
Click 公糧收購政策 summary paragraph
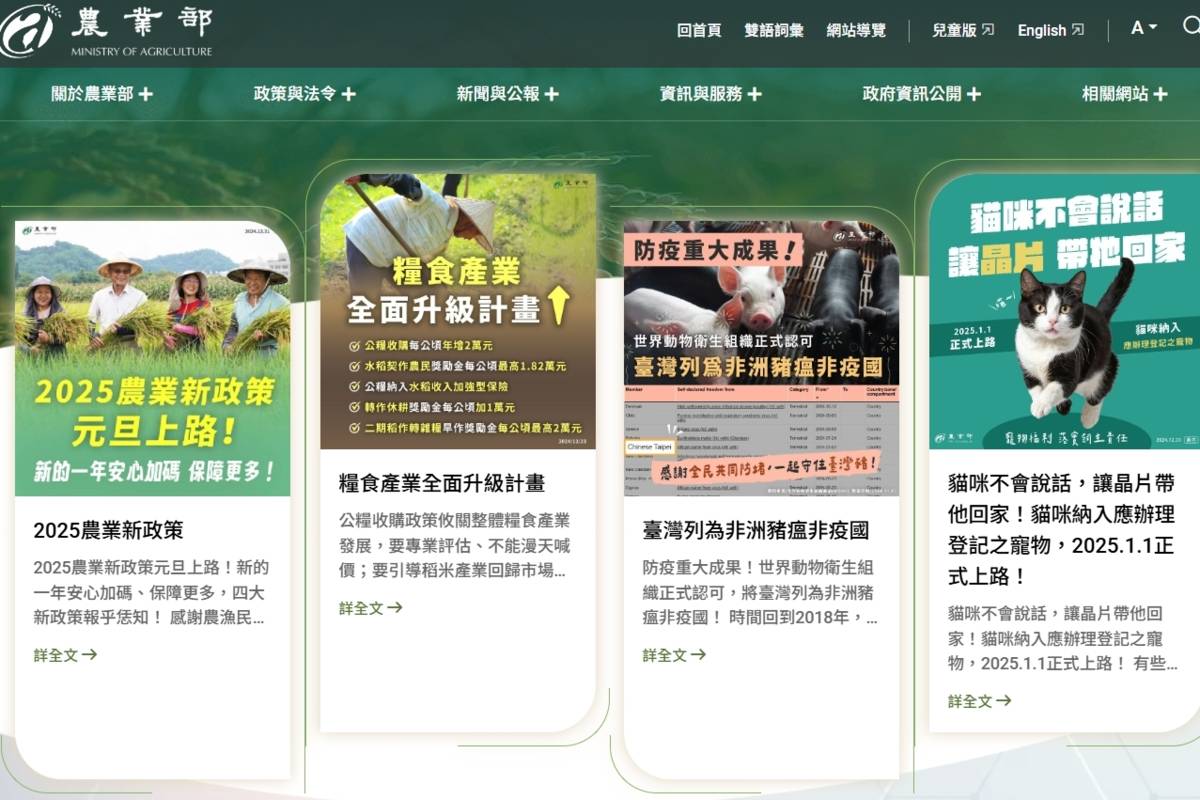[455, 546]
